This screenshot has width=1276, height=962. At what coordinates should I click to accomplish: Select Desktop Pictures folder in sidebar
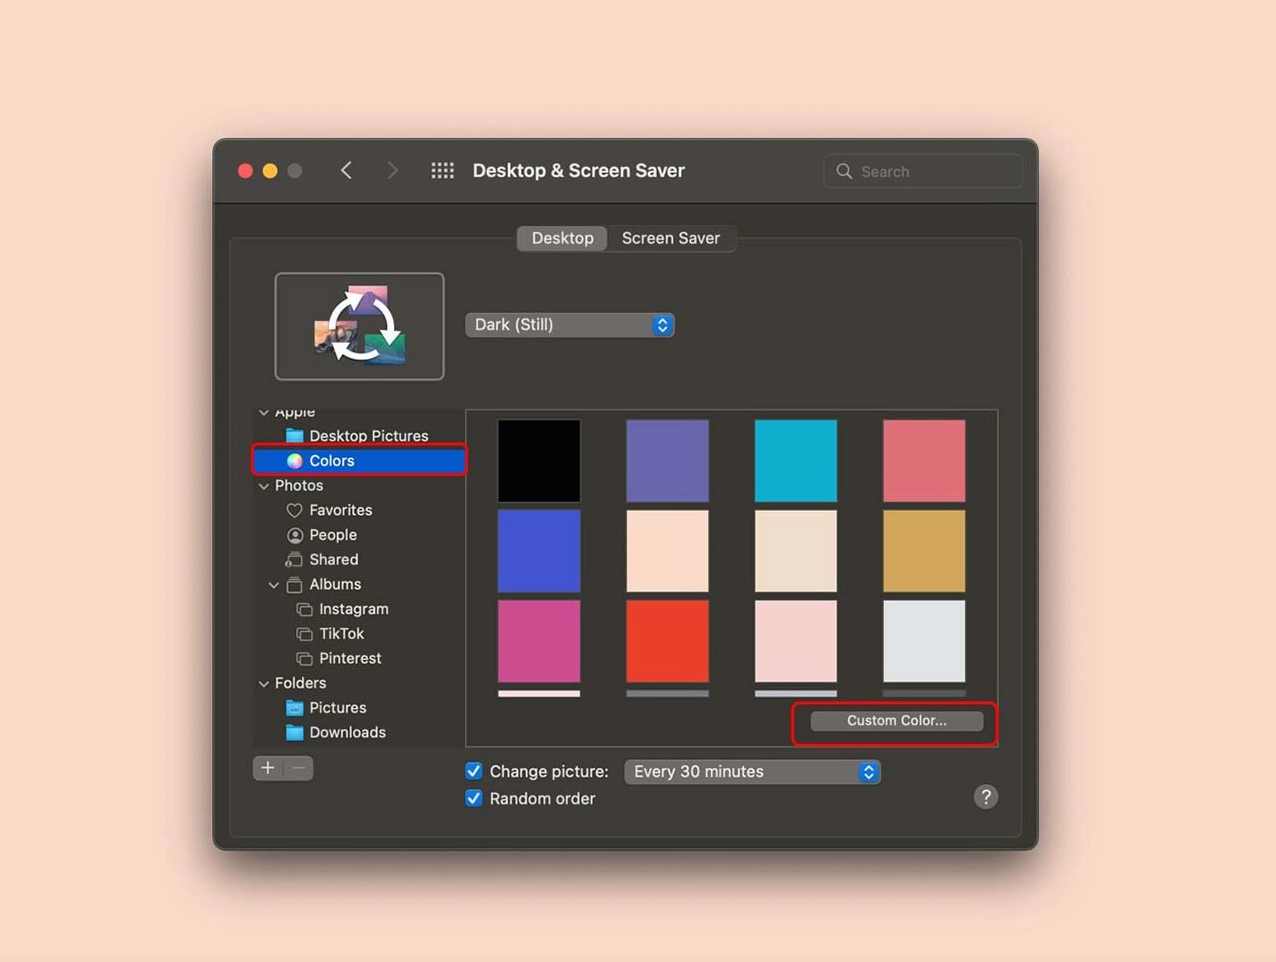click(368, 436)
